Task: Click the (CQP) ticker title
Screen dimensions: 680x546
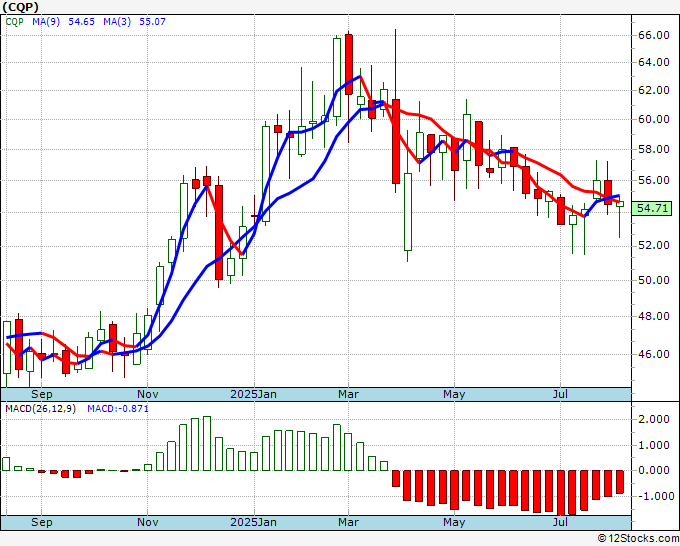Action: (x=20, y=7)
